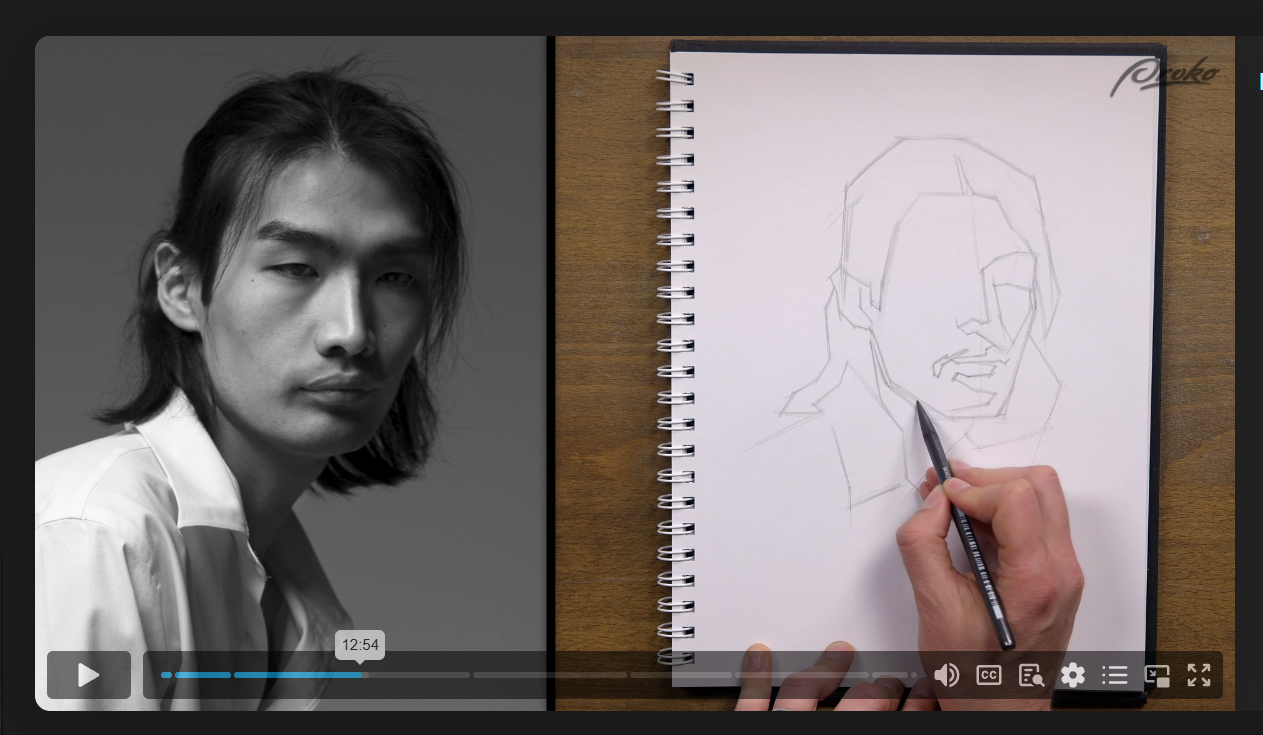Image resolution: width=1263 pixels, height=735 pixels.
Task: Click the 12:54 timestamp tooltip
Action: (360, 645)
